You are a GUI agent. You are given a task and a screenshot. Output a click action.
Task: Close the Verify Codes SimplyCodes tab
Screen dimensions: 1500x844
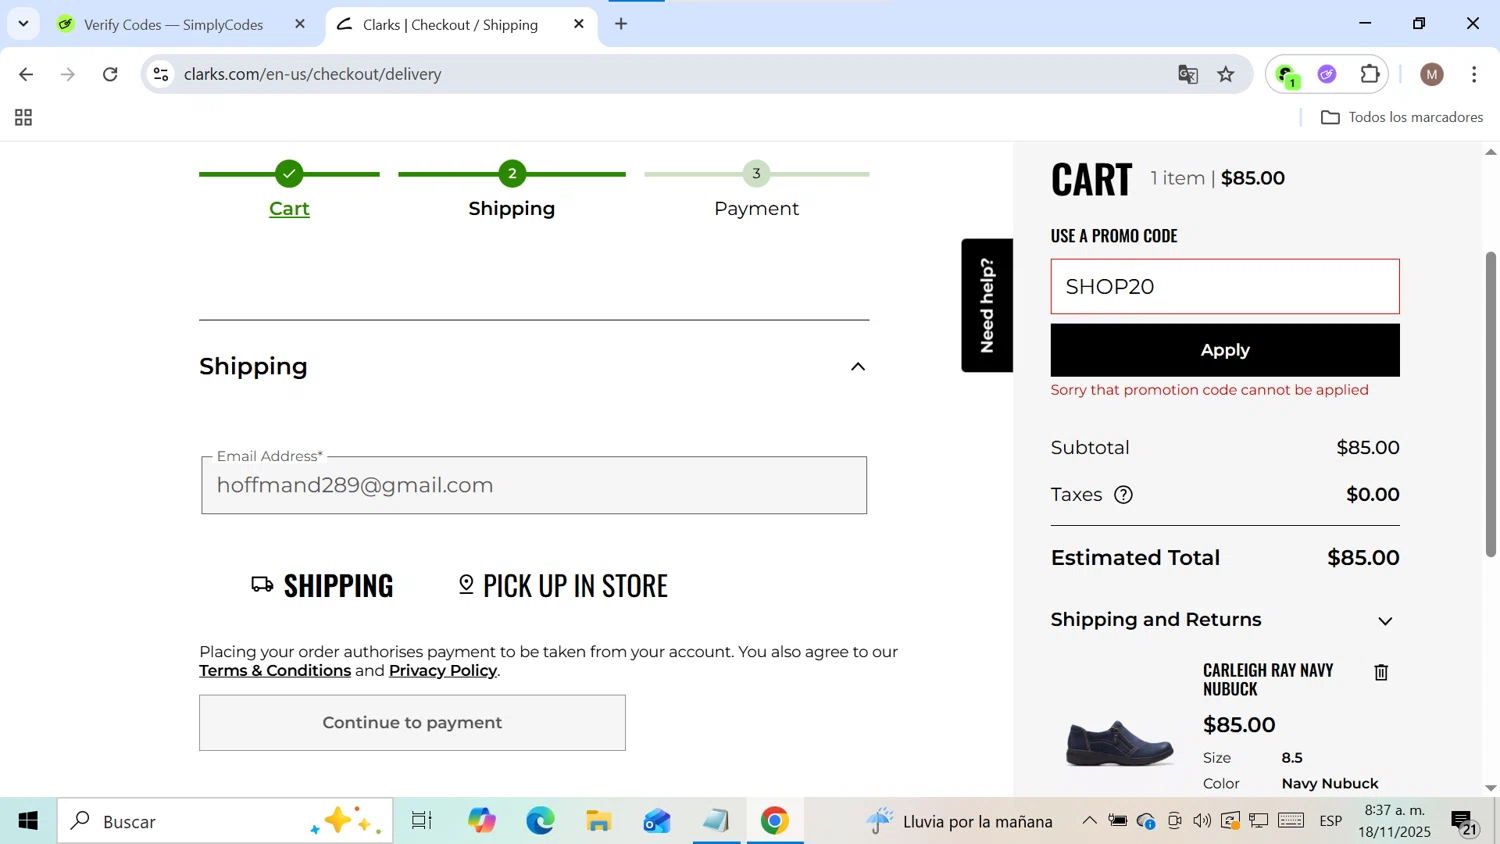(x=300, y=24)
